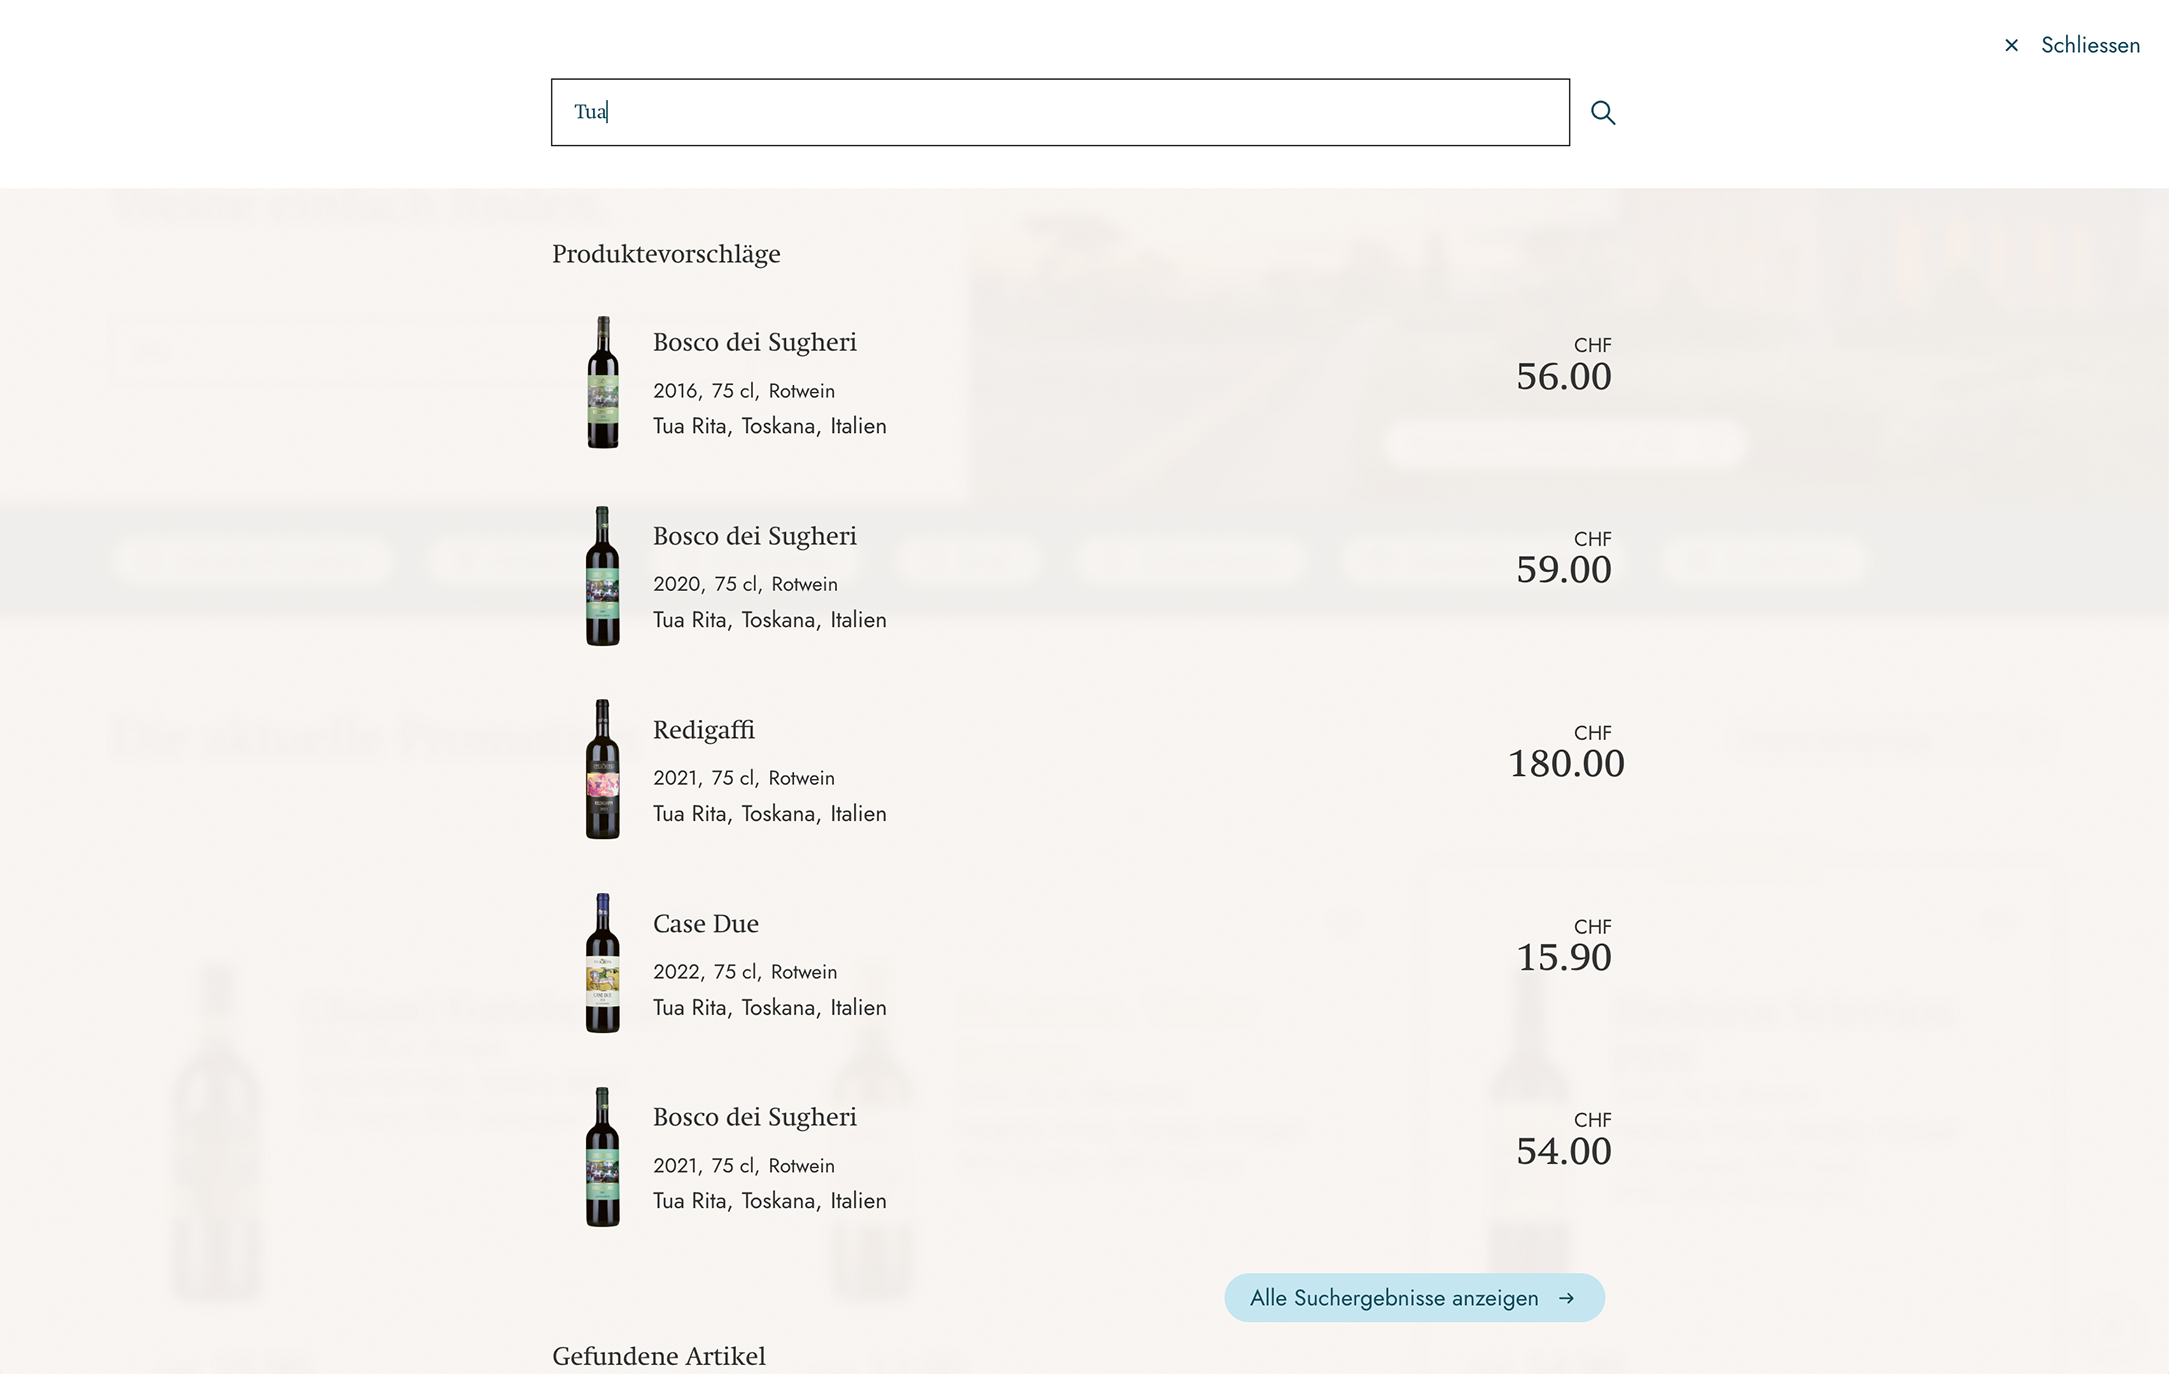Viewport: 2169px width, 1374px height.
Task: Click the arrow icon in the search results button
Action: coord(1567,1298)
